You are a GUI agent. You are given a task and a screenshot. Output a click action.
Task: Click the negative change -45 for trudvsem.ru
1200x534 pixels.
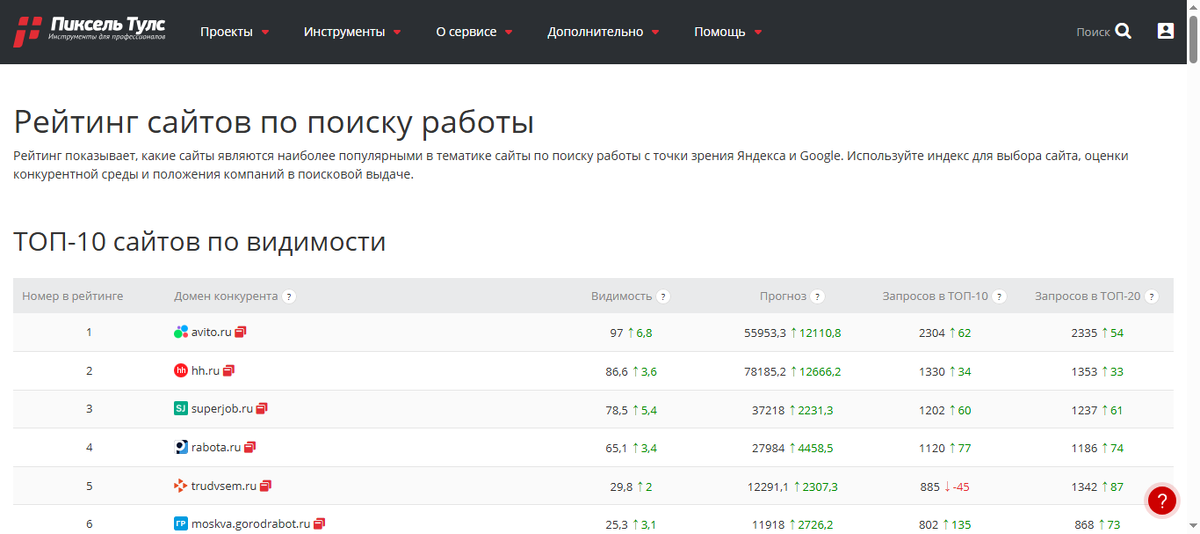point(962,487)
